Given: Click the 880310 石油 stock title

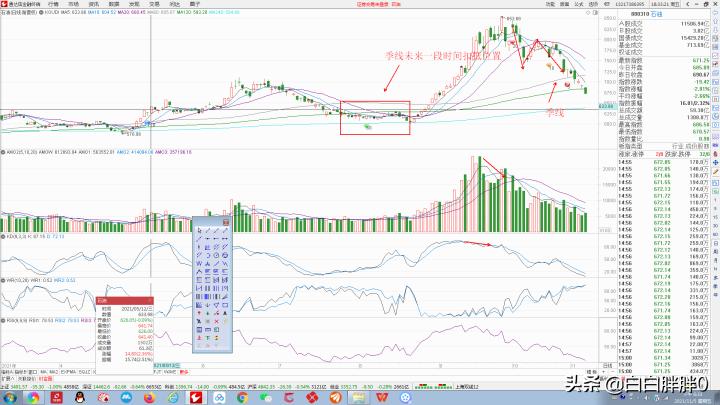Looking at the screenshot, I should 647,14.
